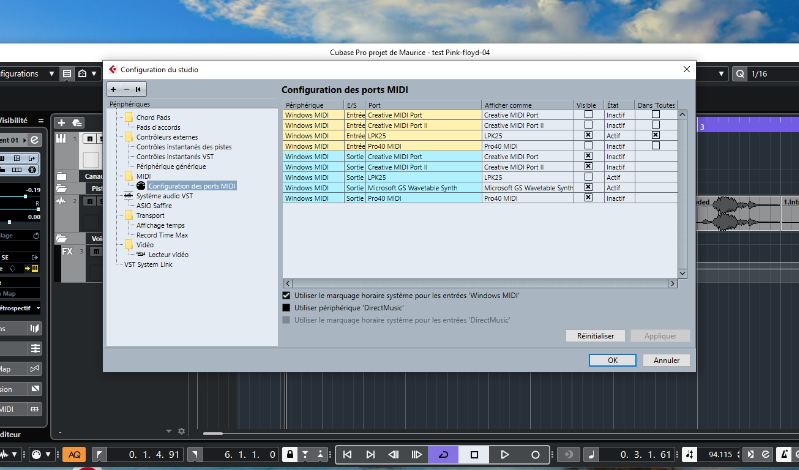The height and width of the screenshot is (470, 799).
Task: Click the window layout setup icon
Action: click(x=67, y=74)
